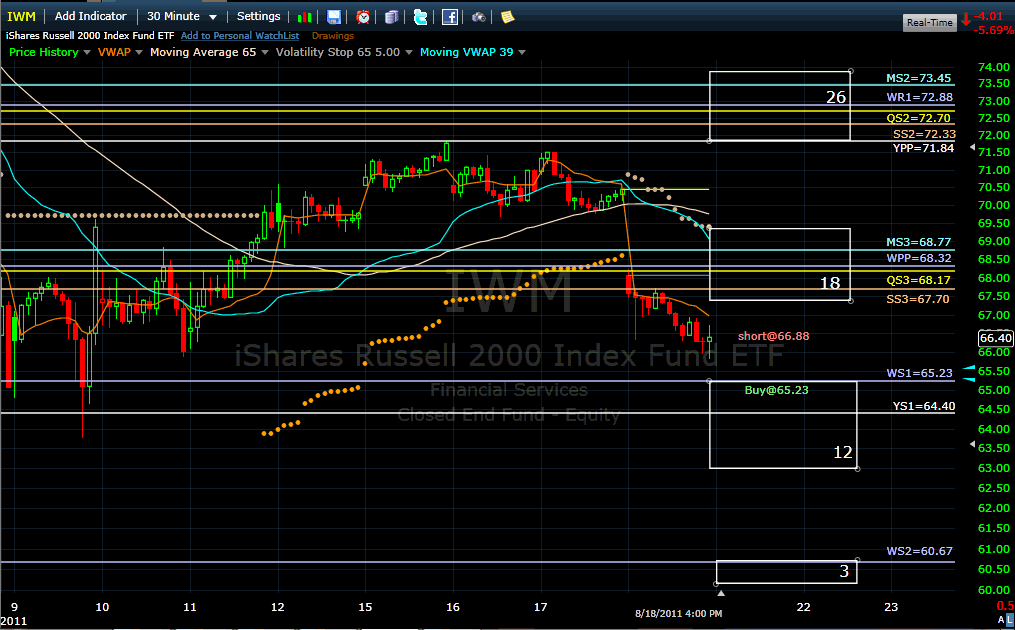
Task: Take a chart snapshot with the camera icon
Action: pyautogui.click(x=479, y=17)
